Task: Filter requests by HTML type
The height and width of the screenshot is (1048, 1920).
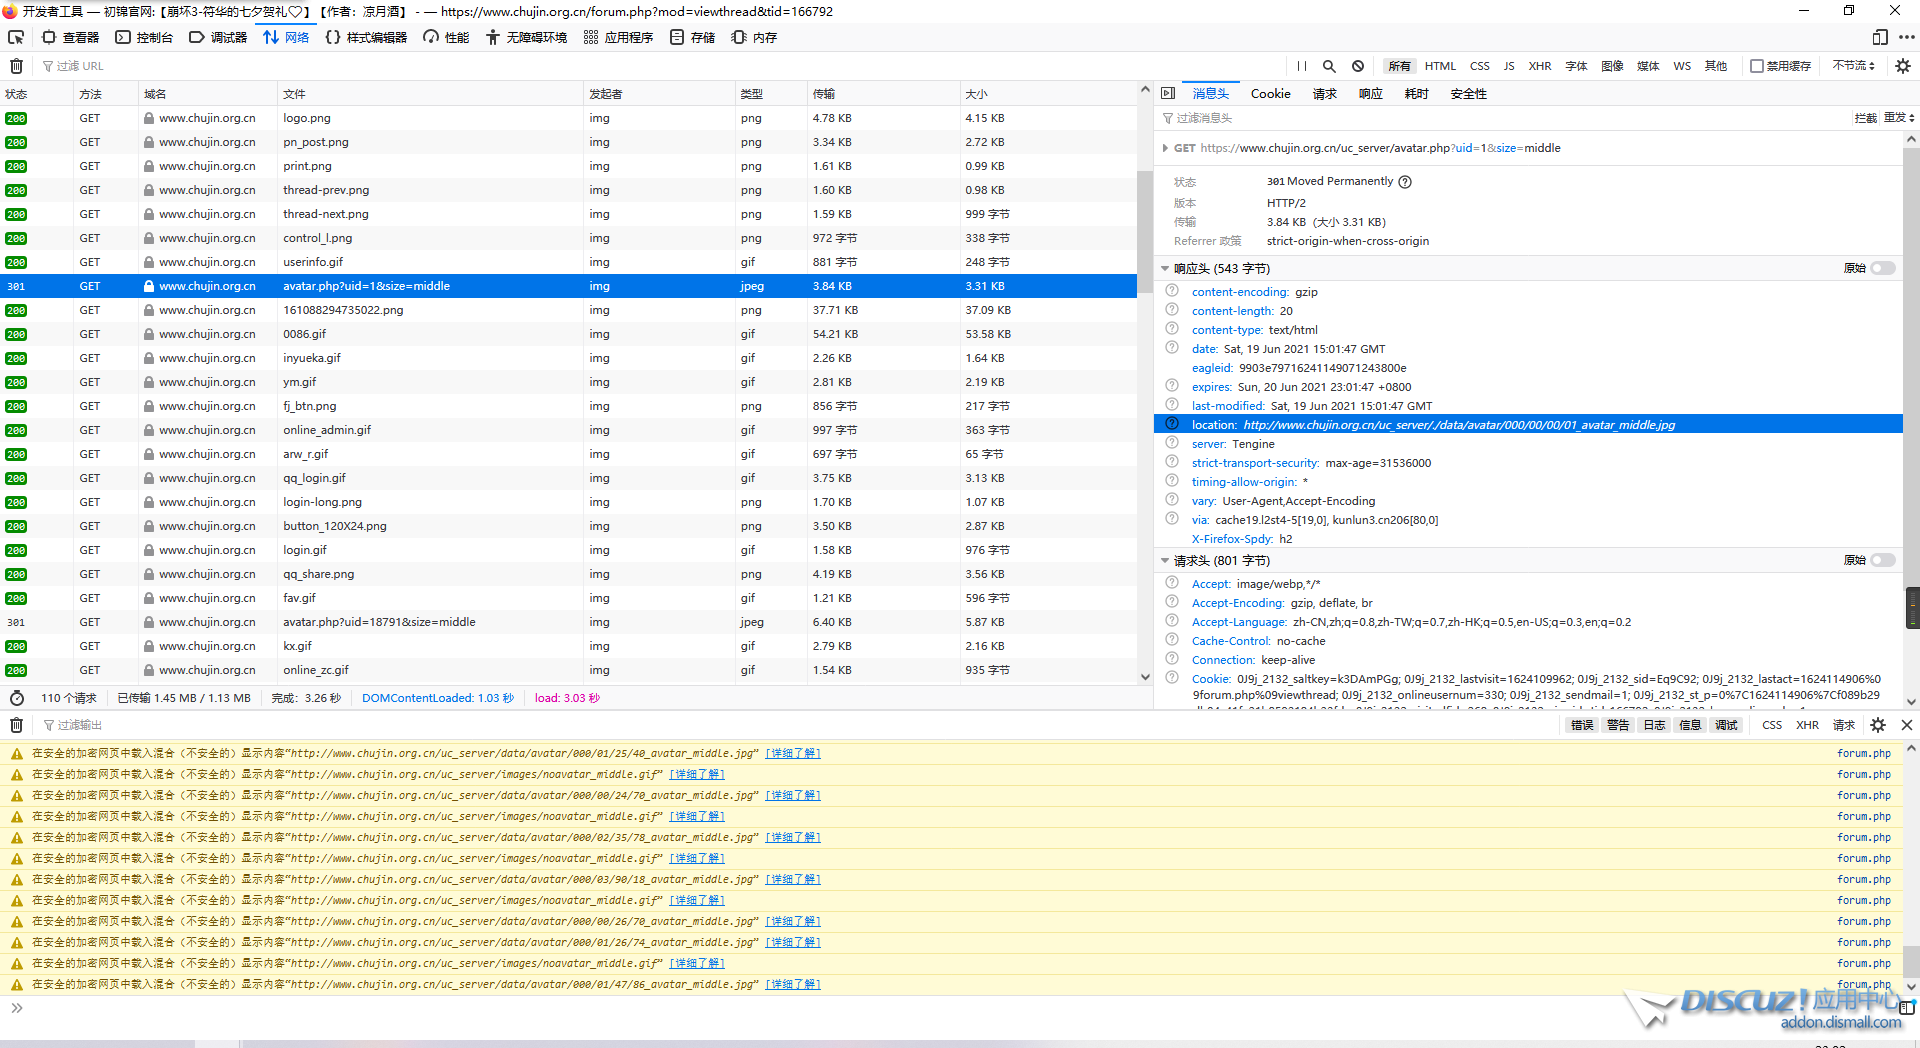Action: [x=1440, y=66]
